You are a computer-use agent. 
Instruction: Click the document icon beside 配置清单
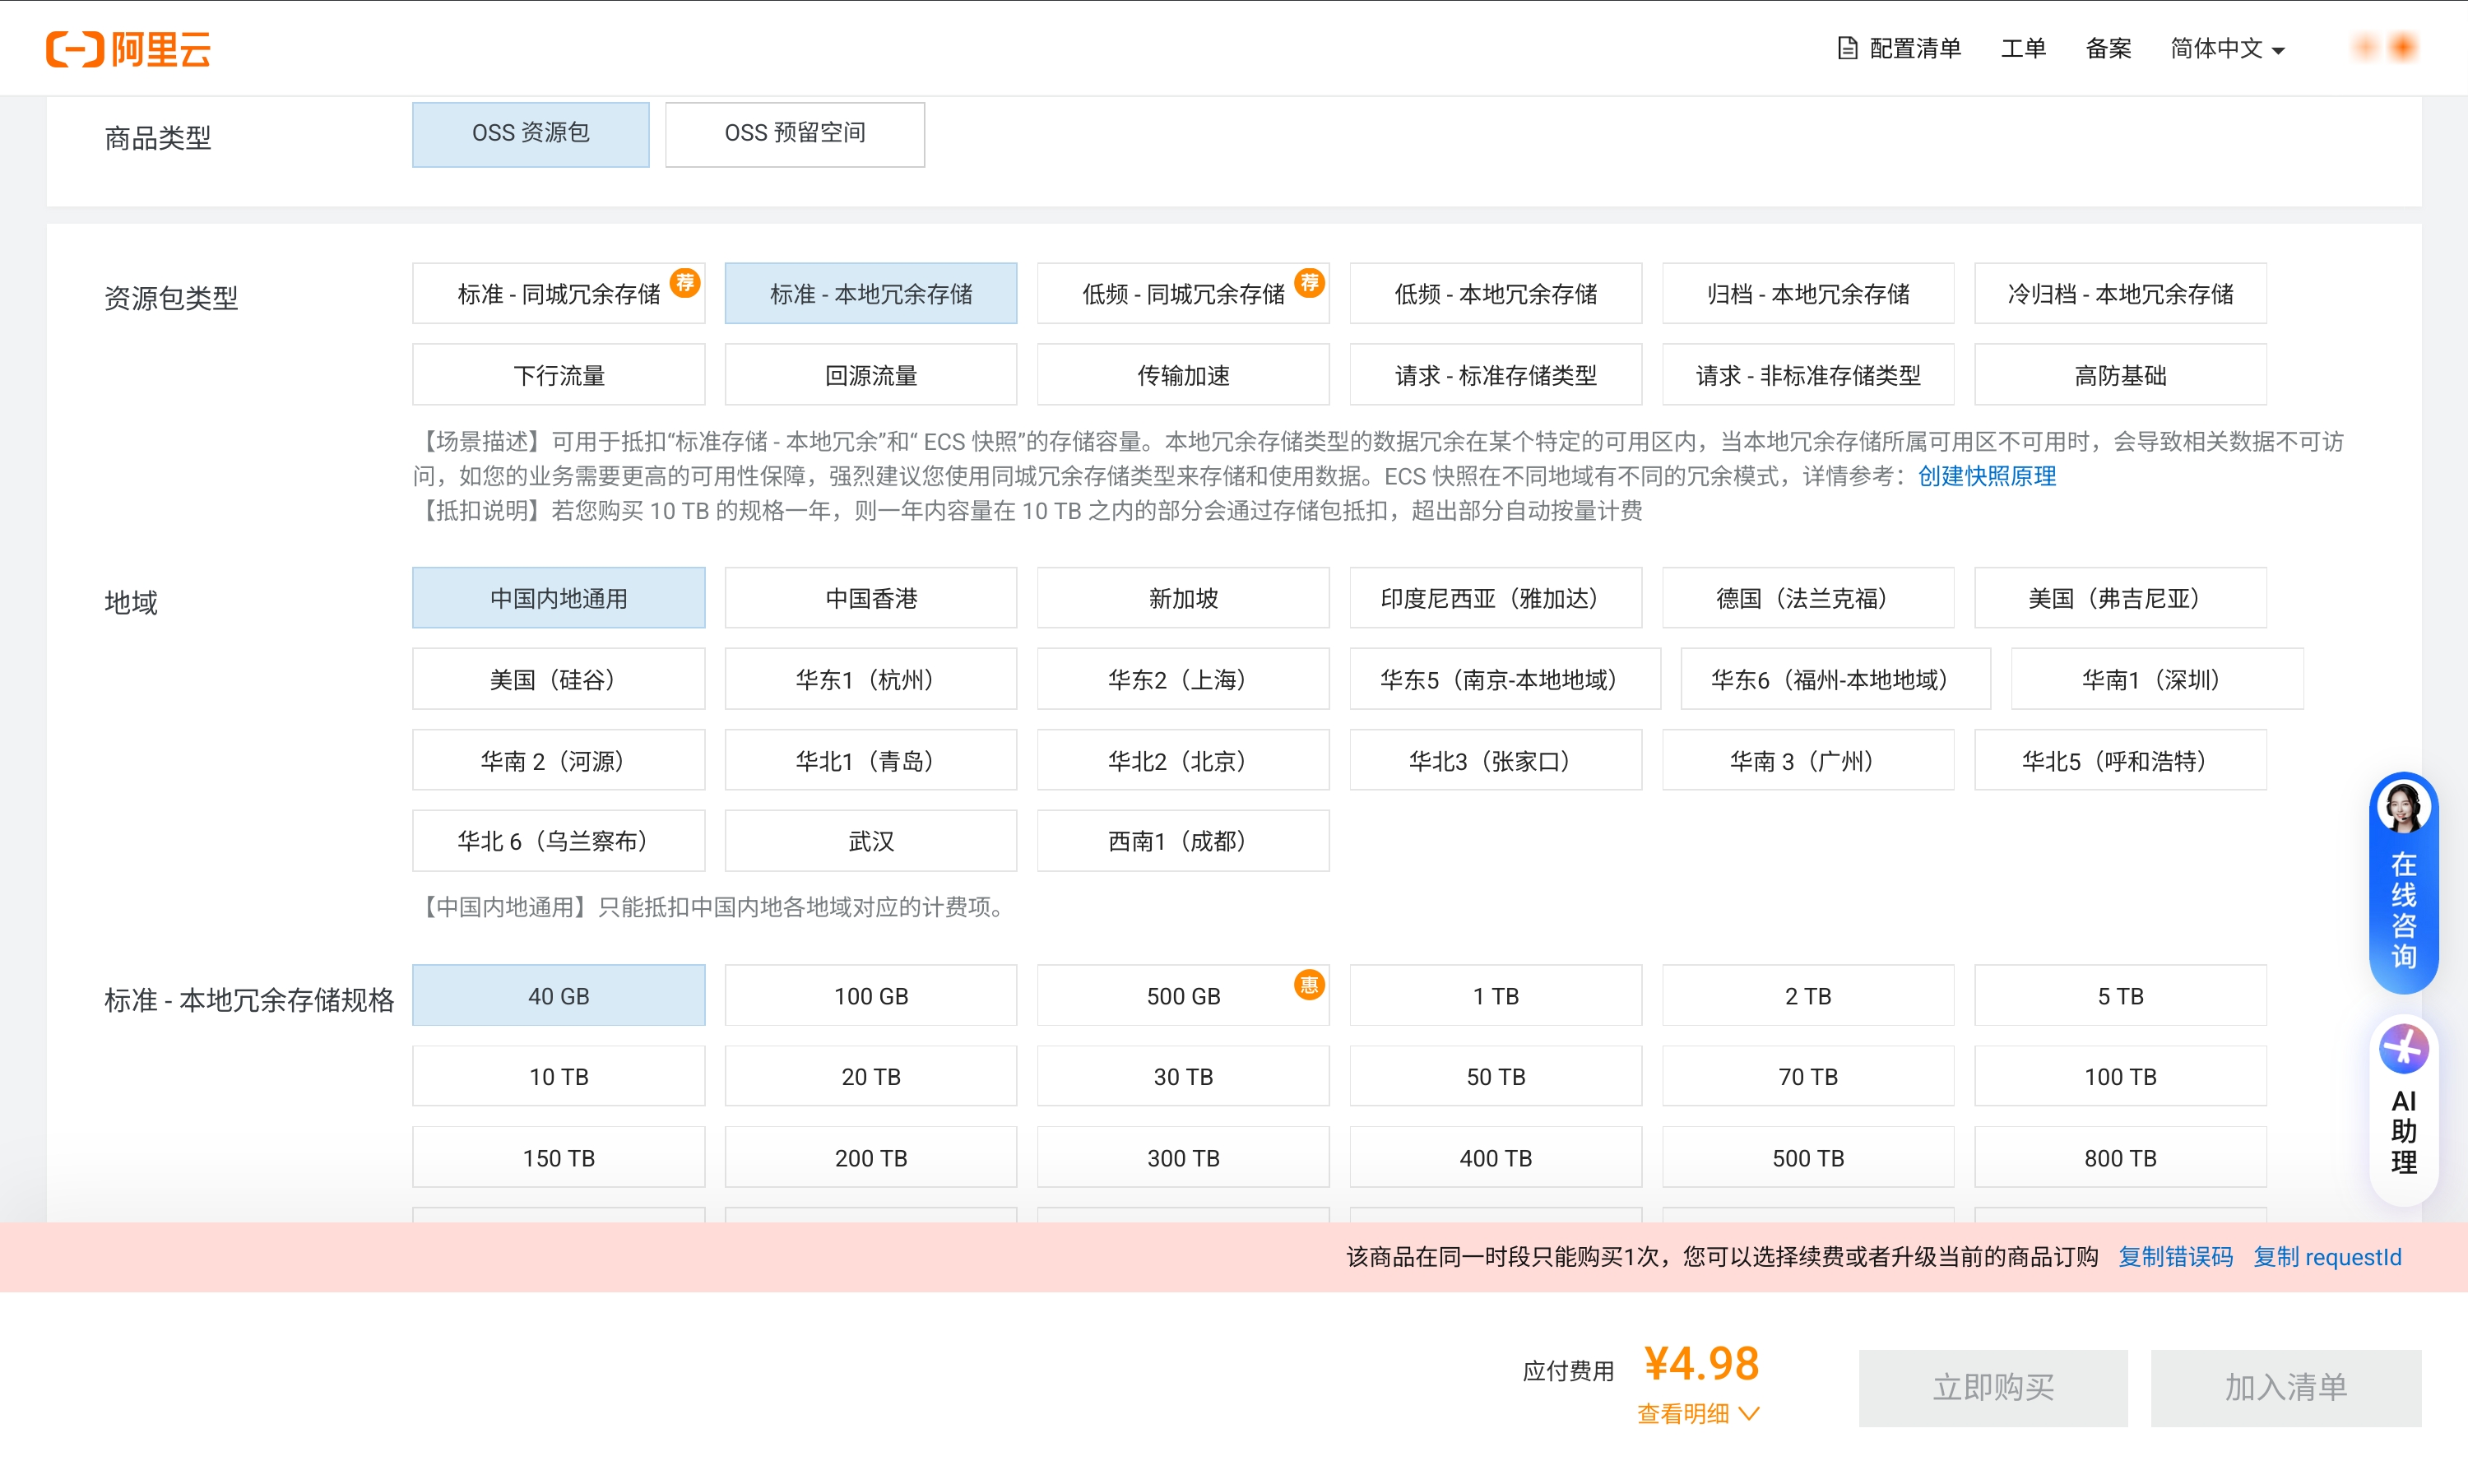(1847, 48)
